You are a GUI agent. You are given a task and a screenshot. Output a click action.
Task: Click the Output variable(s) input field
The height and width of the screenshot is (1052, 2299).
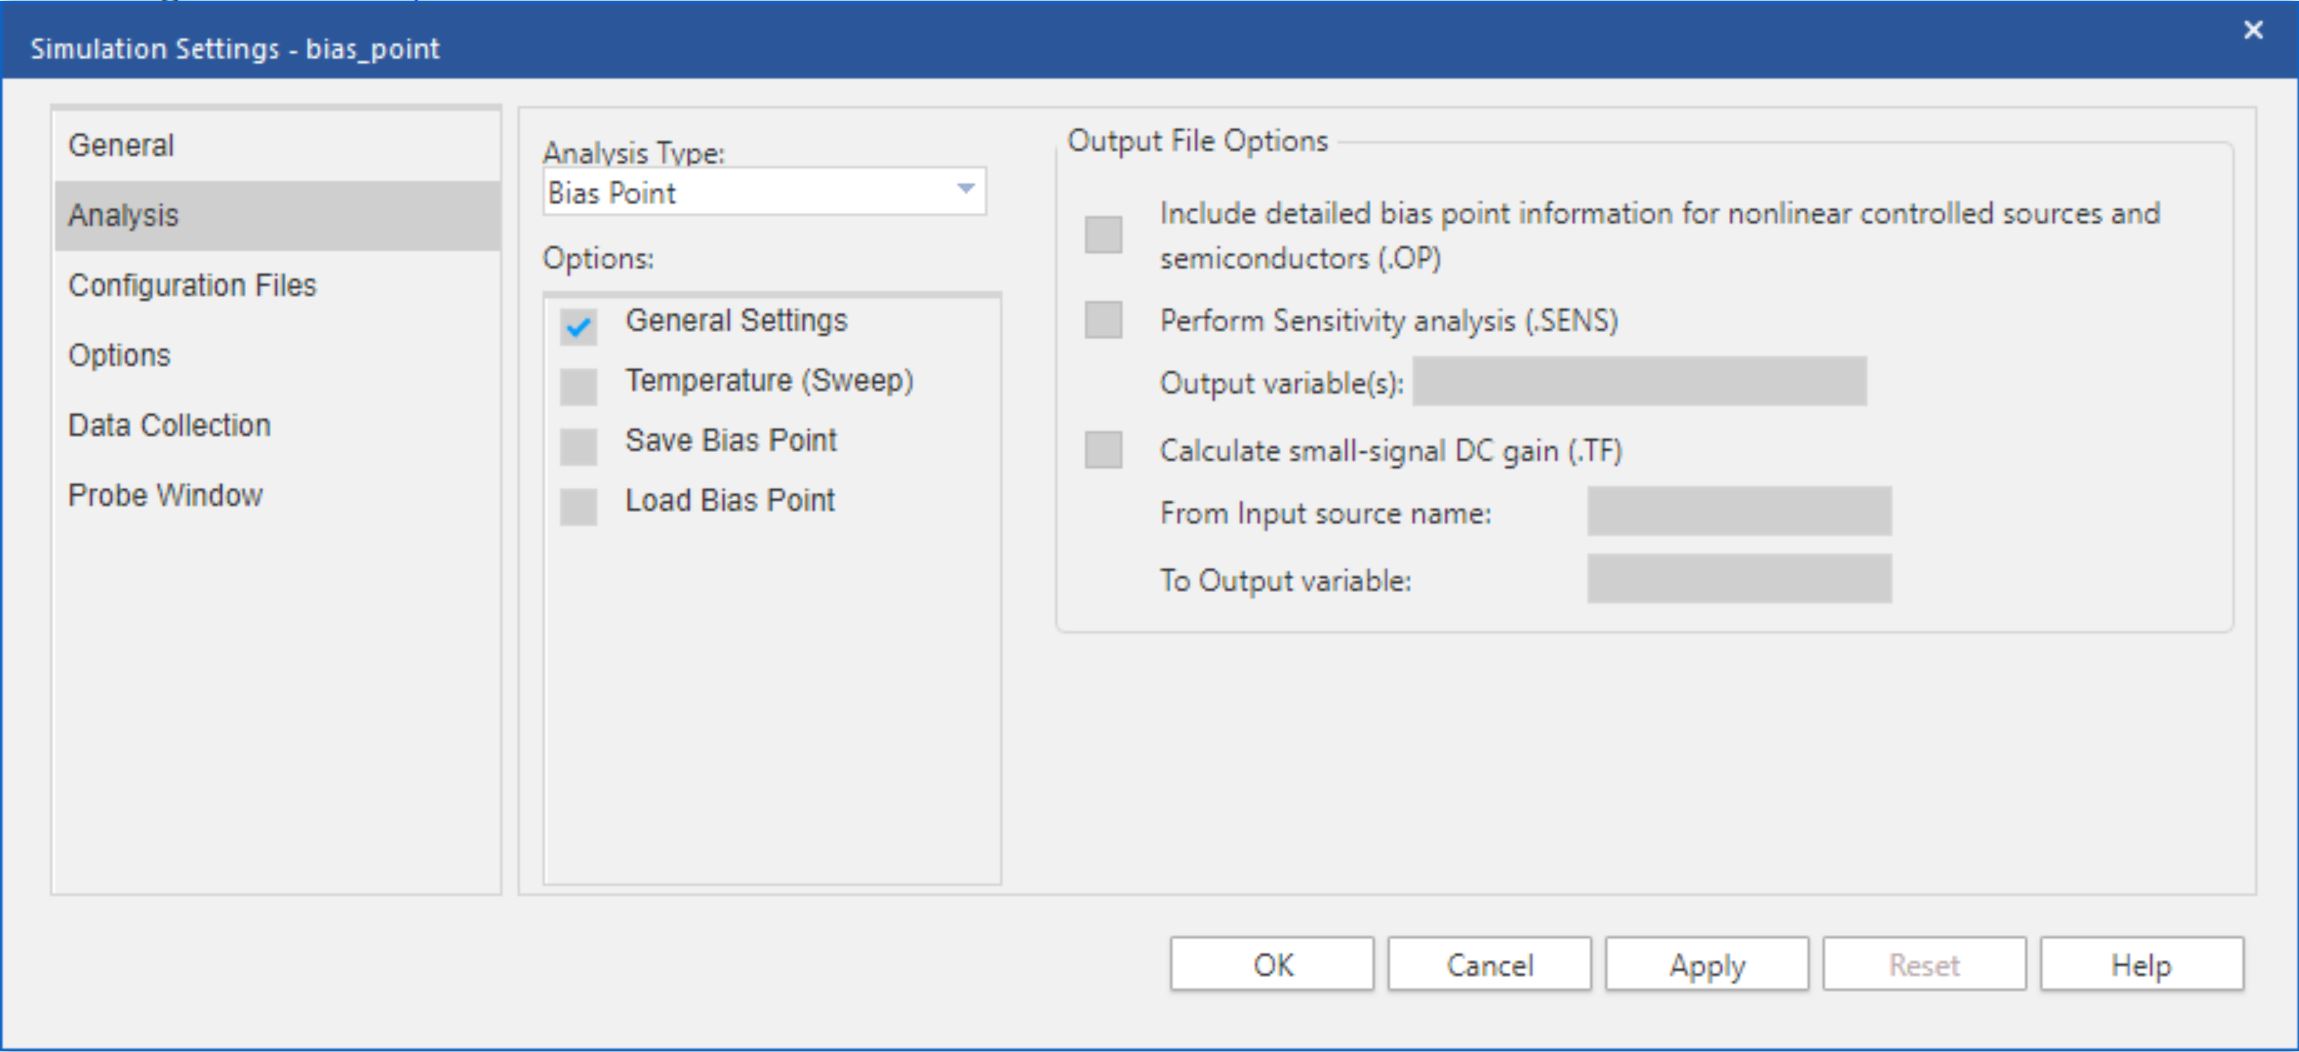tap(1640, 382)
